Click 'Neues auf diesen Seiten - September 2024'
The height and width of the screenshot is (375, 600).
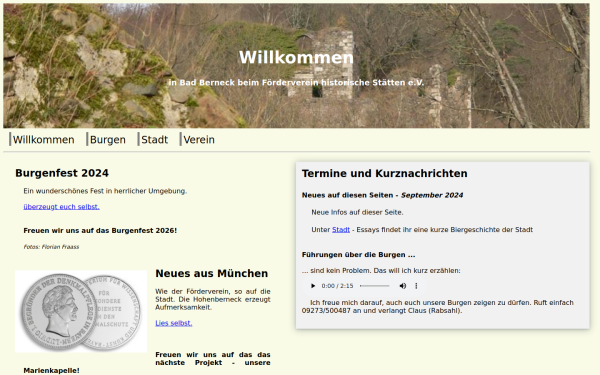[382, 195]
